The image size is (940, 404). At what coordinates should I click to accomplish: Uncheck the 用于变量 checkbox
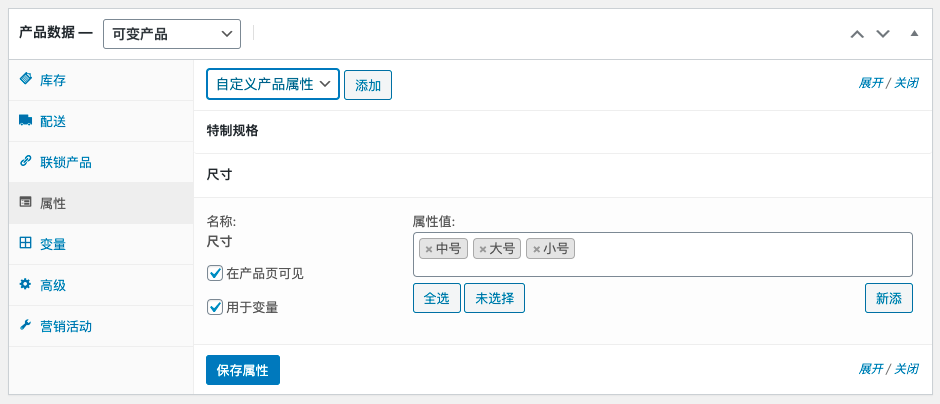click(215, 307)
